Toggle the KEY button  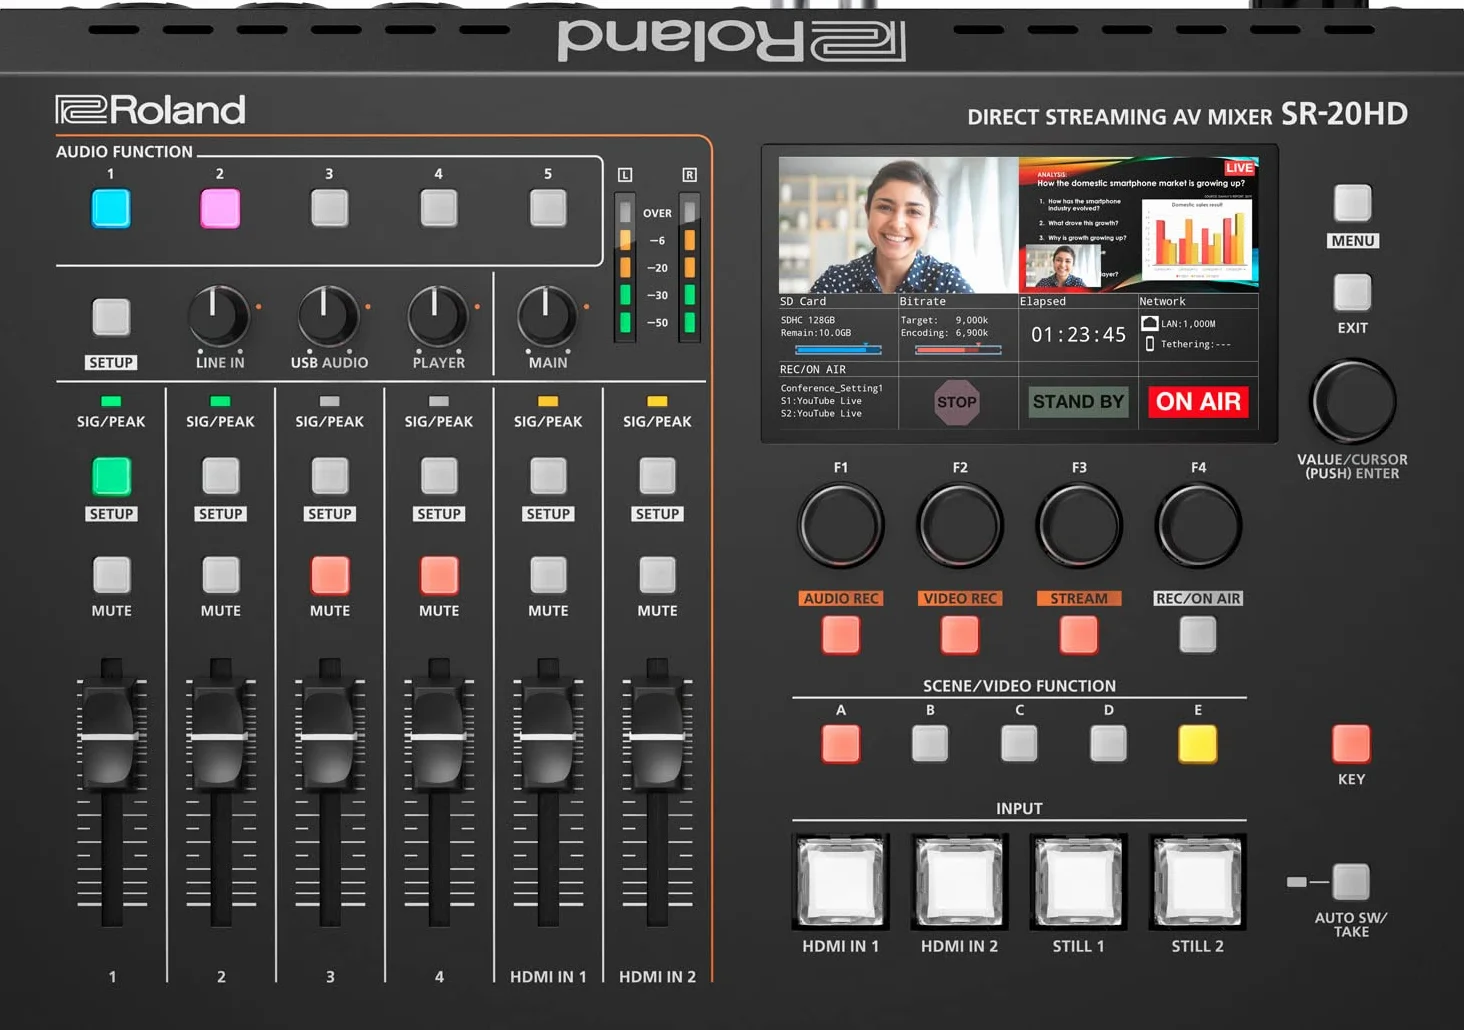1351,743
